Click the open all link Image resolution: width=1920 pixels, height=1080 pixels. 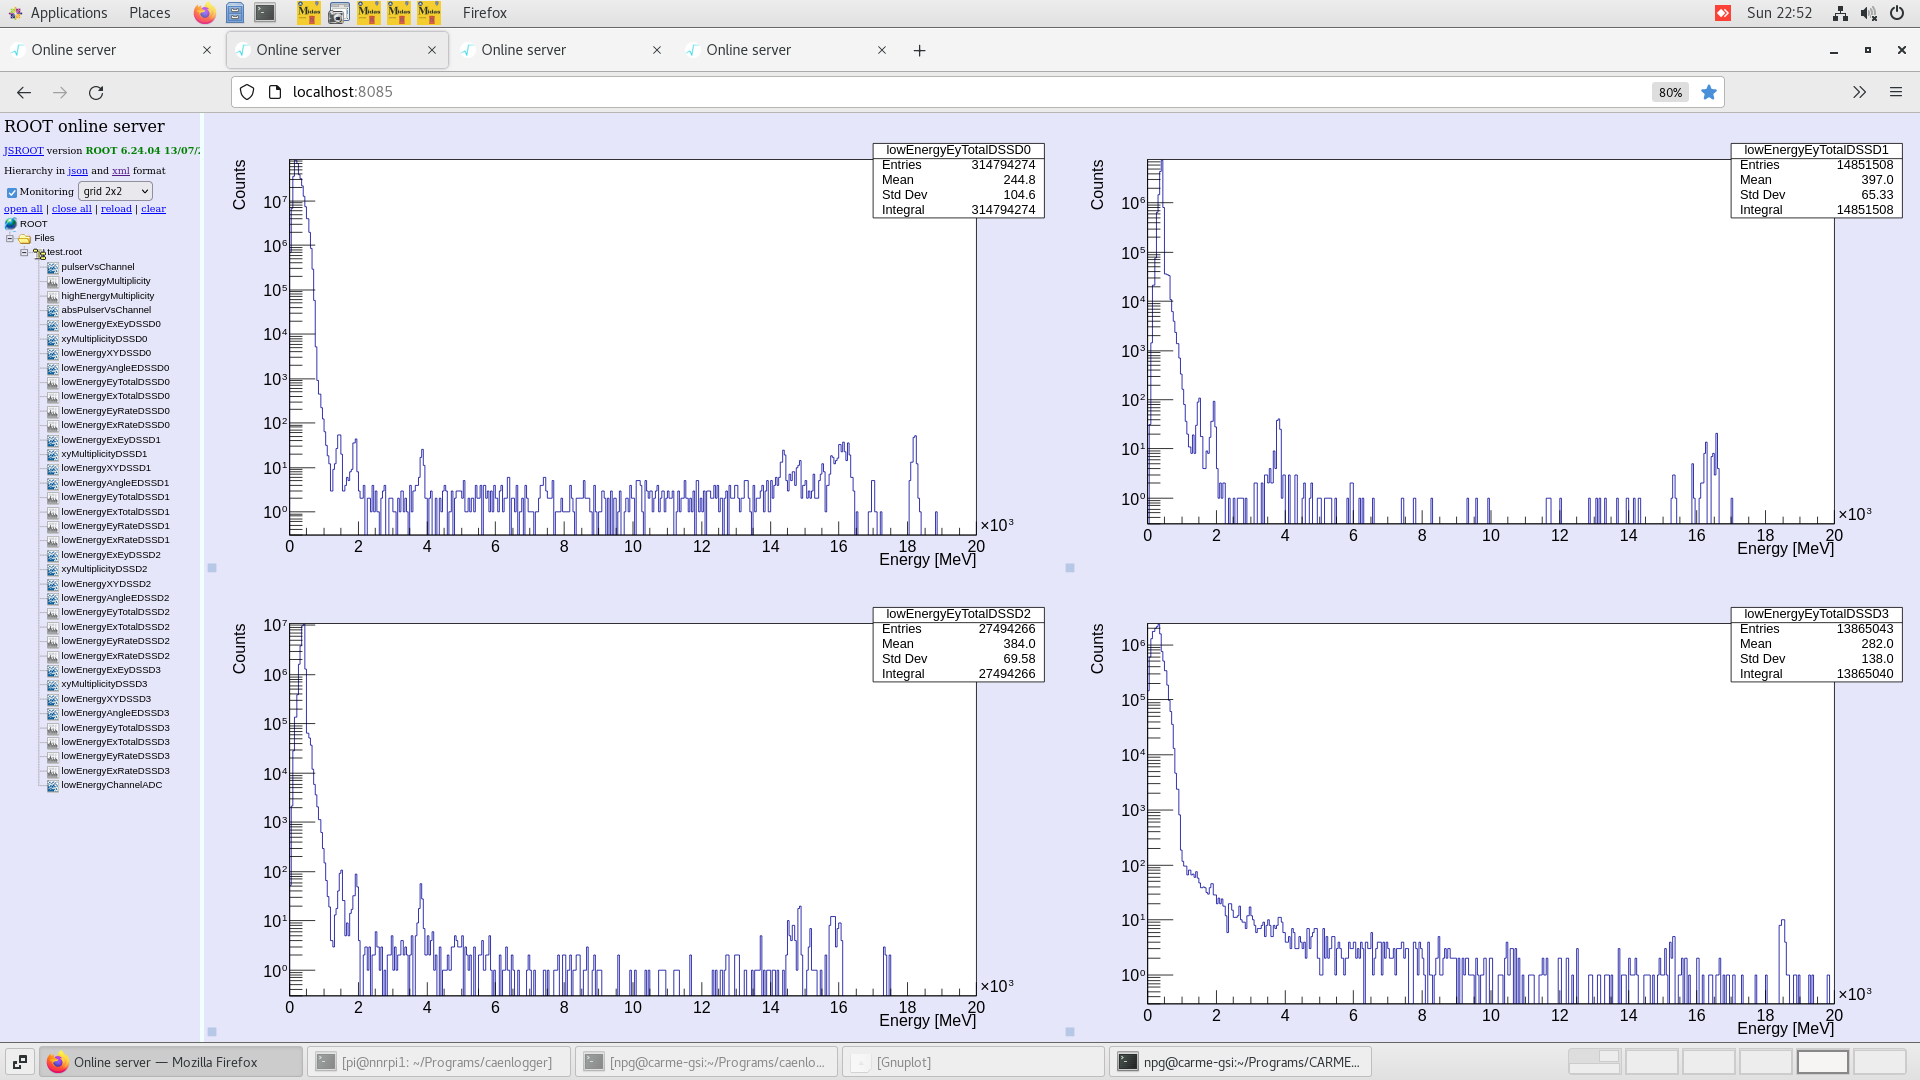[x=23, y=208]
